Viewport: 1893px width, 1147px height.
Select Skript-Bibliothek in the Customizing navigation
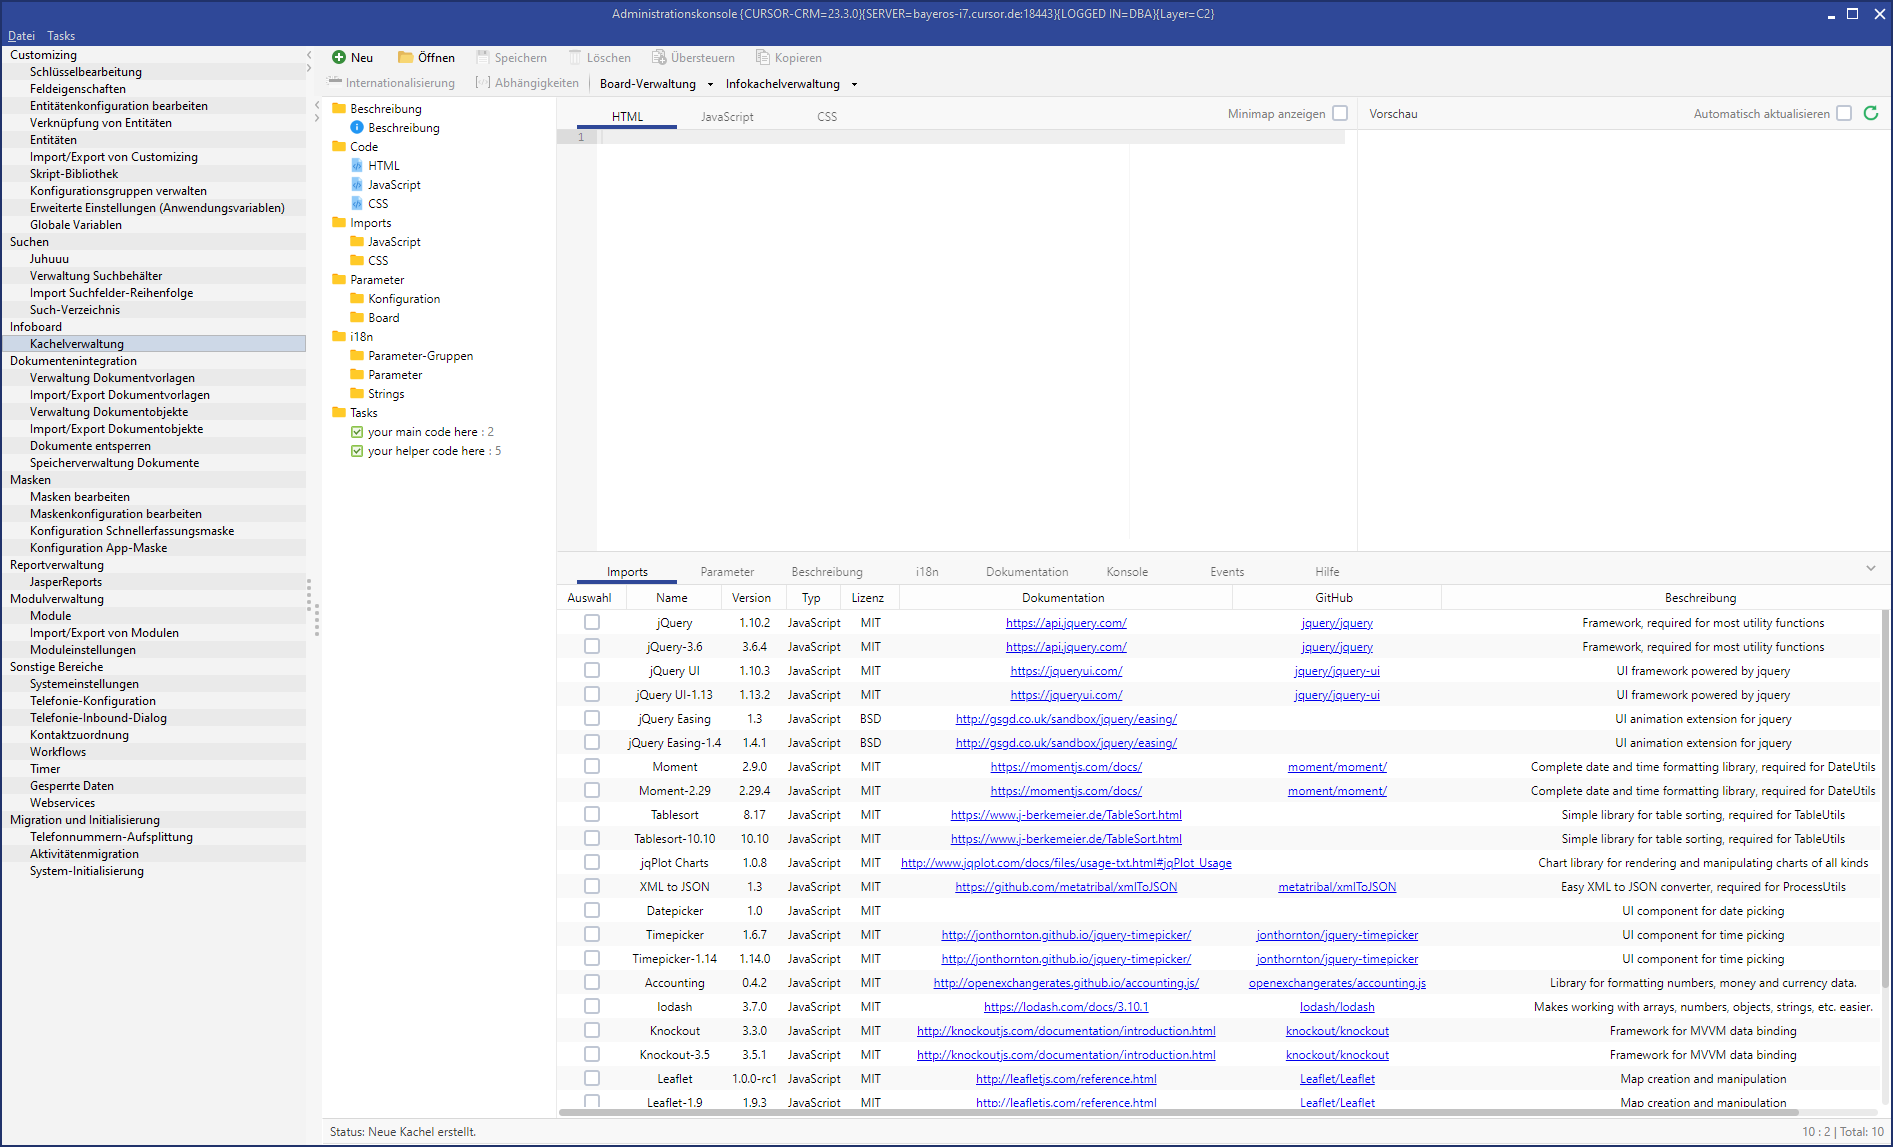74,174
